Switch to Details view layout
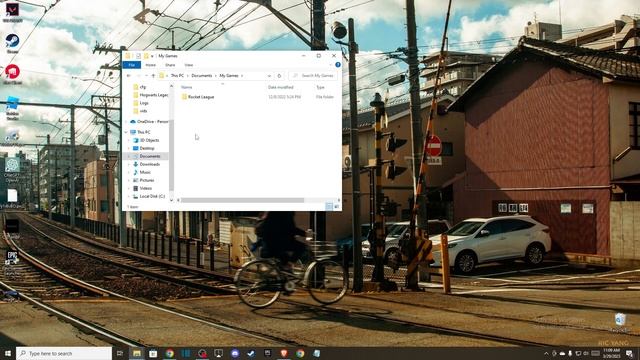Image resolution: width=640 pixels, height=360 pixels. [329, 207]
